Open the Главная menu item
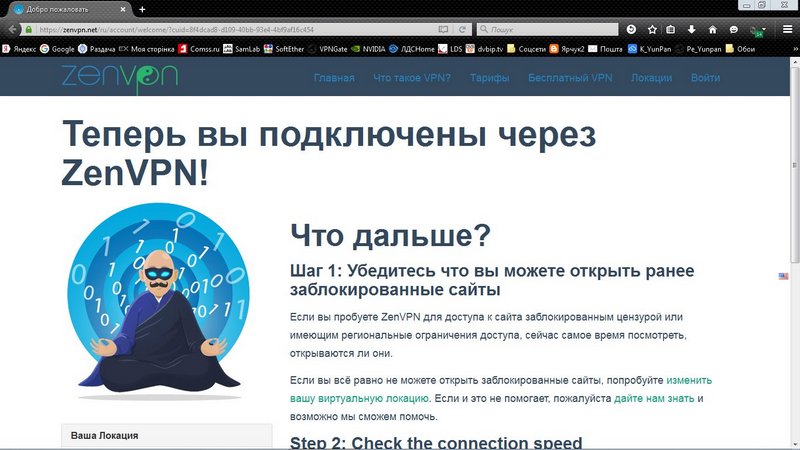The width and height of the screenshot is (800, 450). 334,78
